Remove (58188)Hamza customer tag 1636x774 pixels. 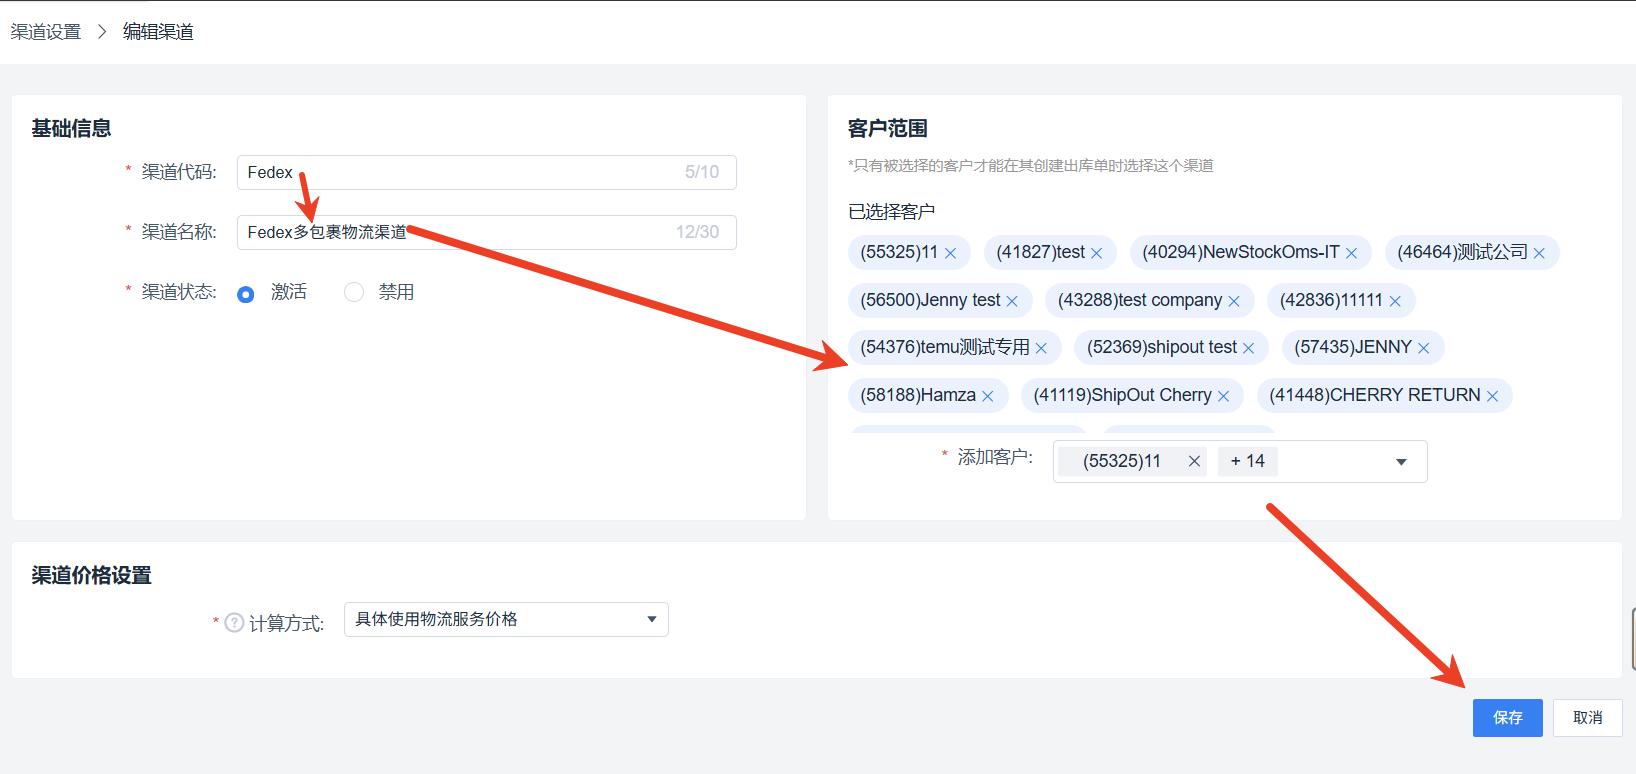pyautogui.click(x=987, y=396)
